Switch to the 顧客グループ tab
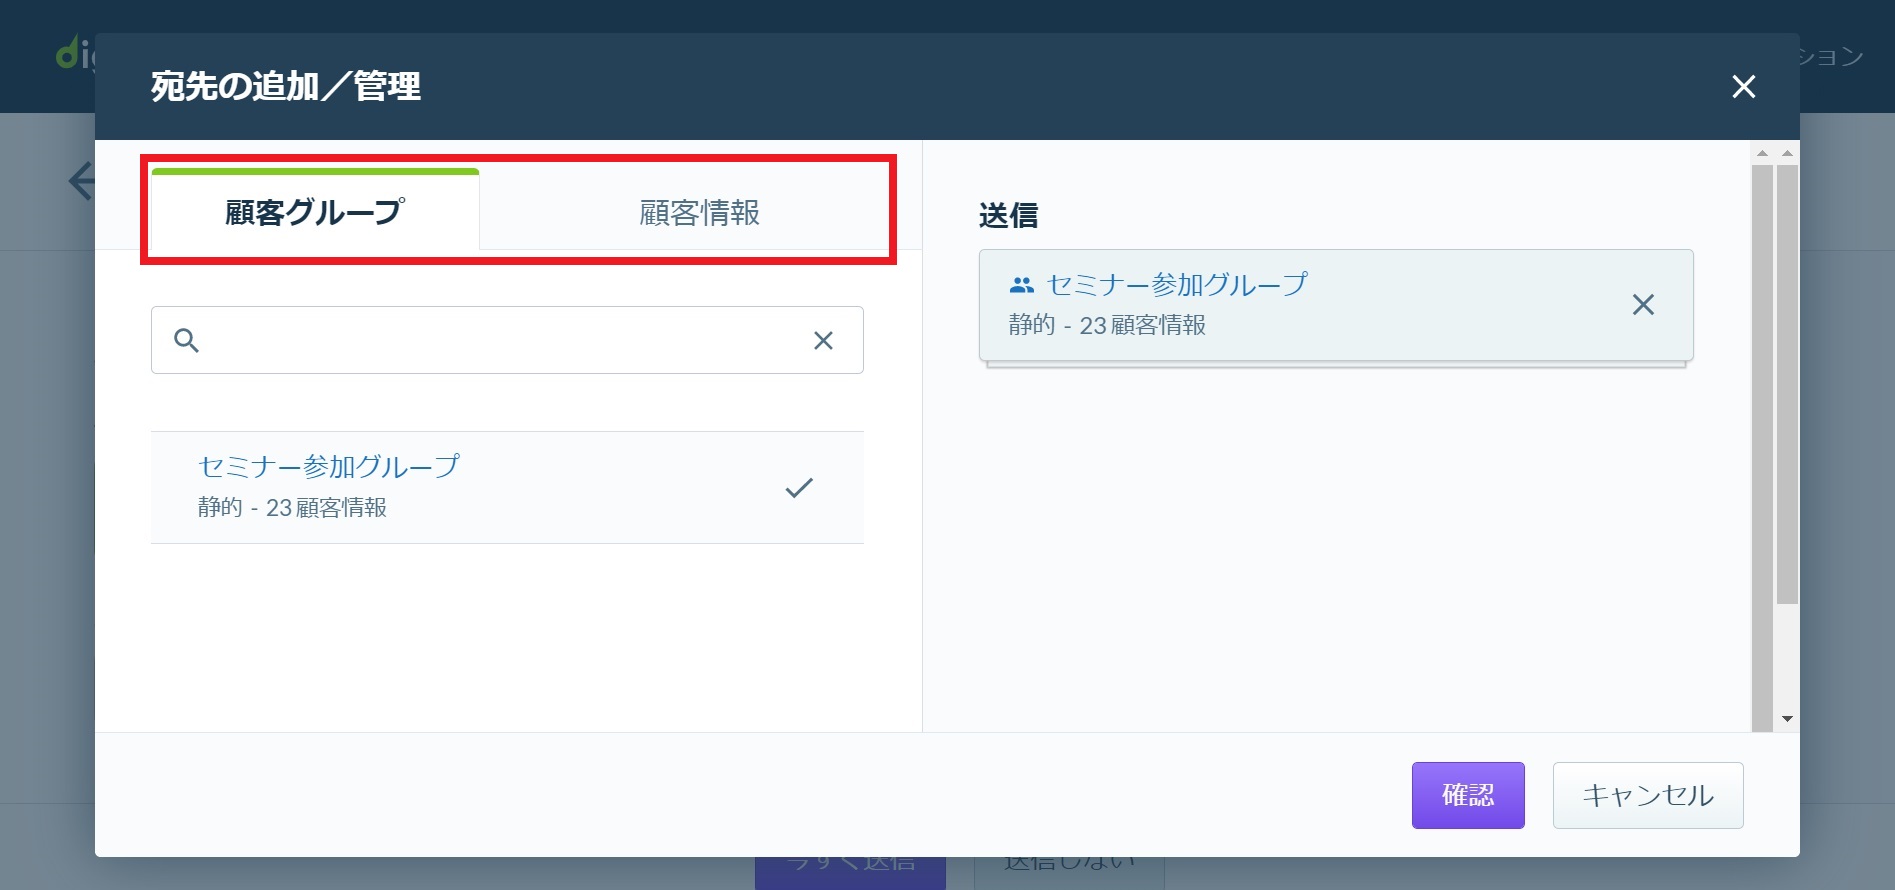This screenshot has height=890, width=1895. 315,211
